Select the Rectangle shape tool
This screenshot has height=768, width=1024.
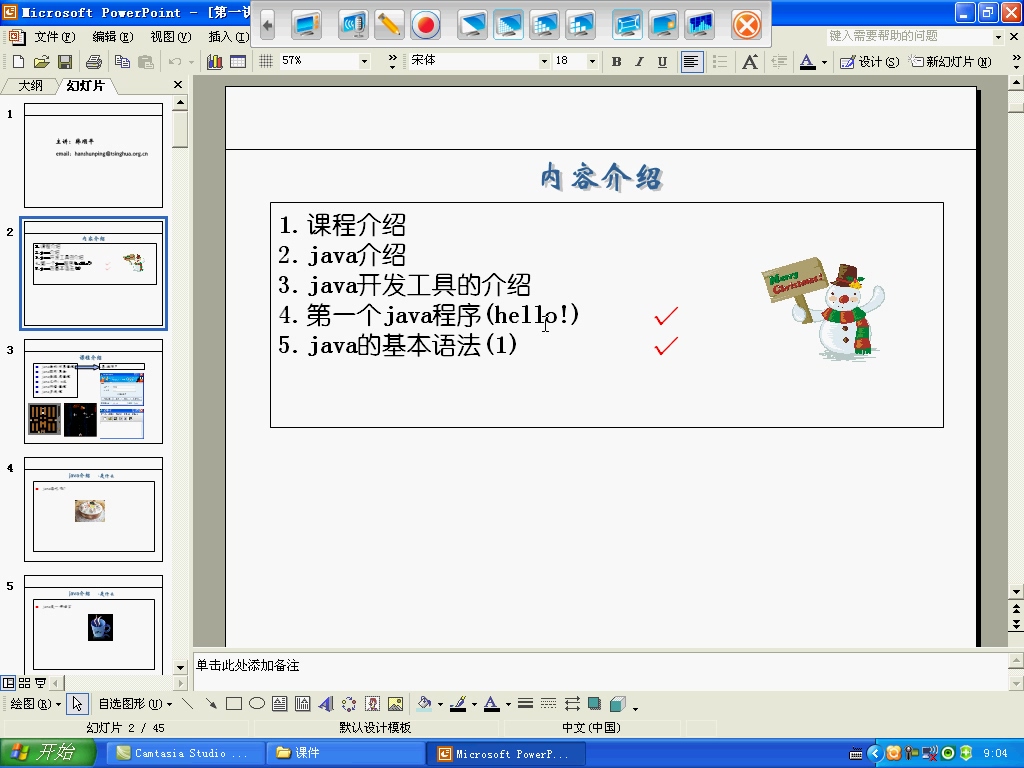(234, 703)
